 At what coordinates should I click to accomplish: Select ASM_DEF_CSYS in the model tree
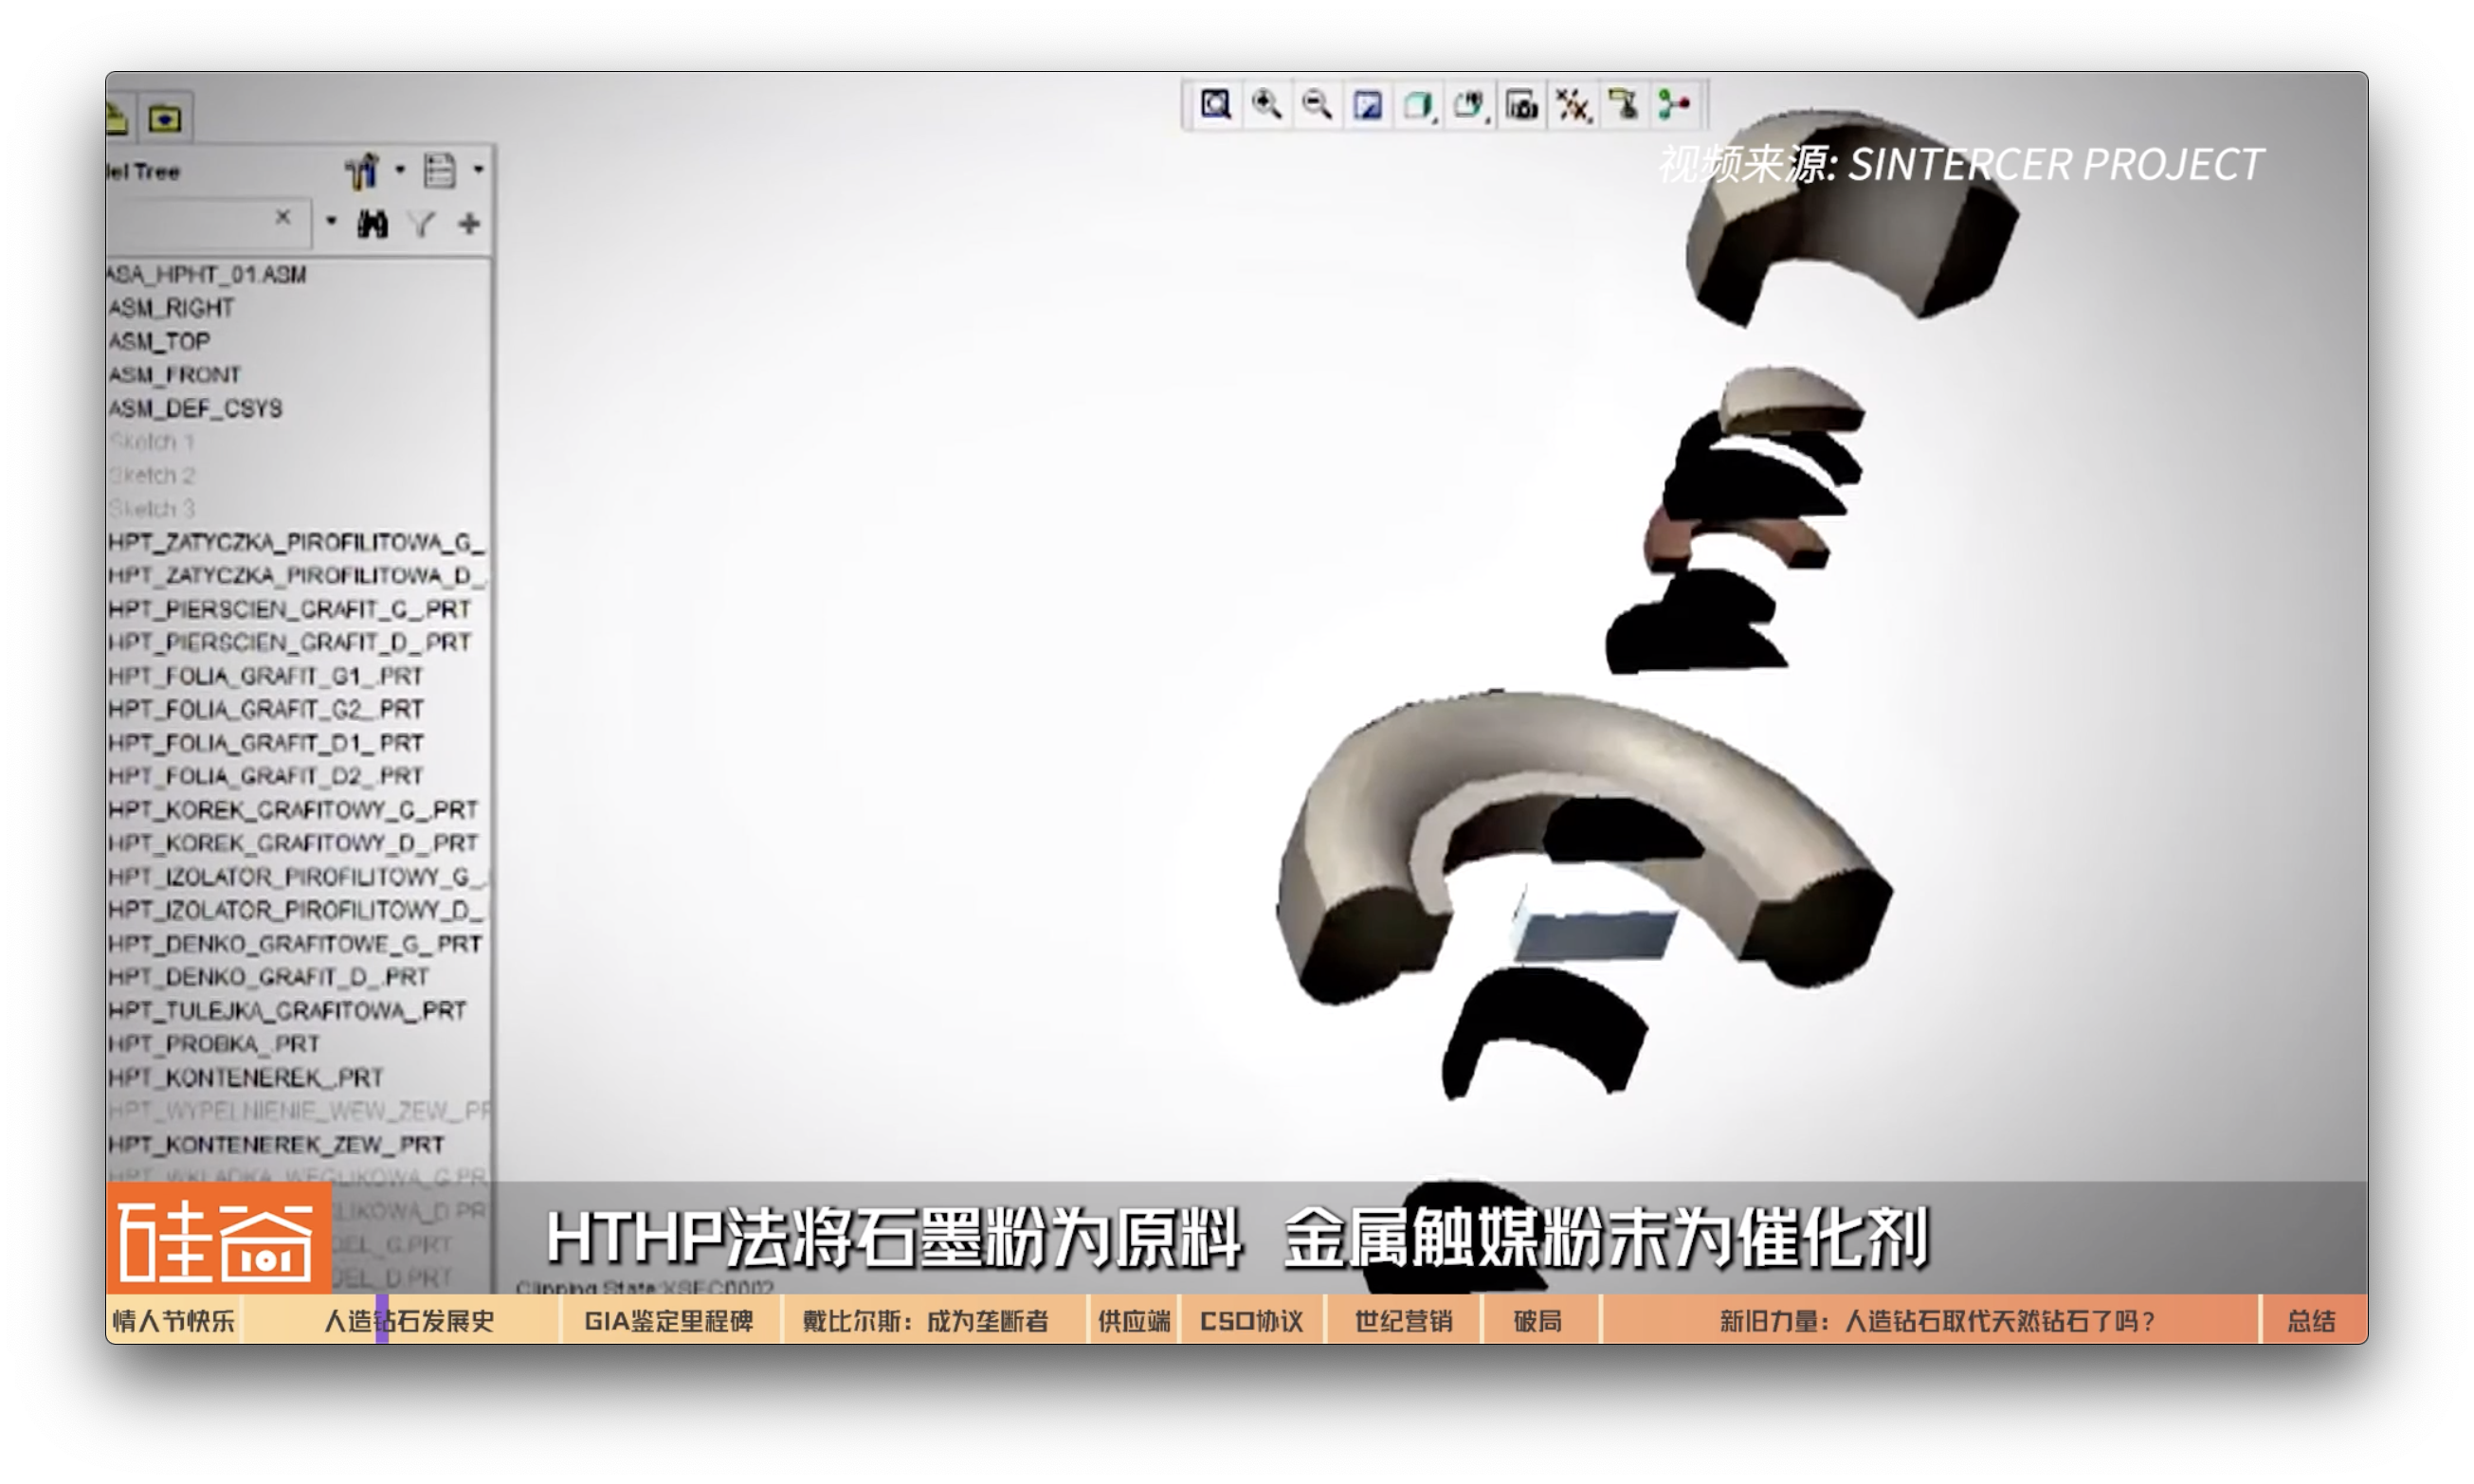click(x=196, y=408)
